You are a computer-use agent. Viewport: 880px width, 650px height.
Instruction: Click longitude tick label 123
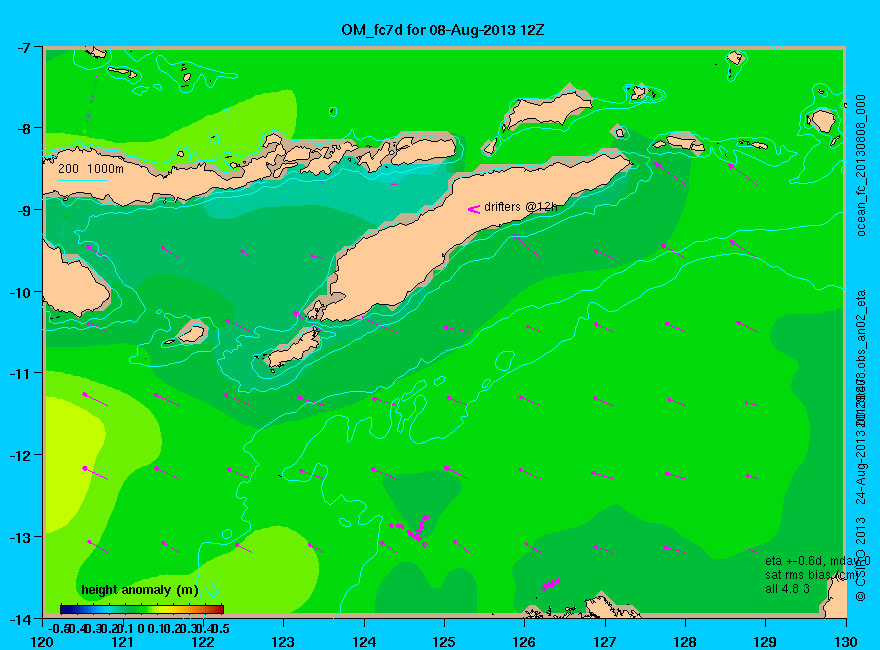283,642
